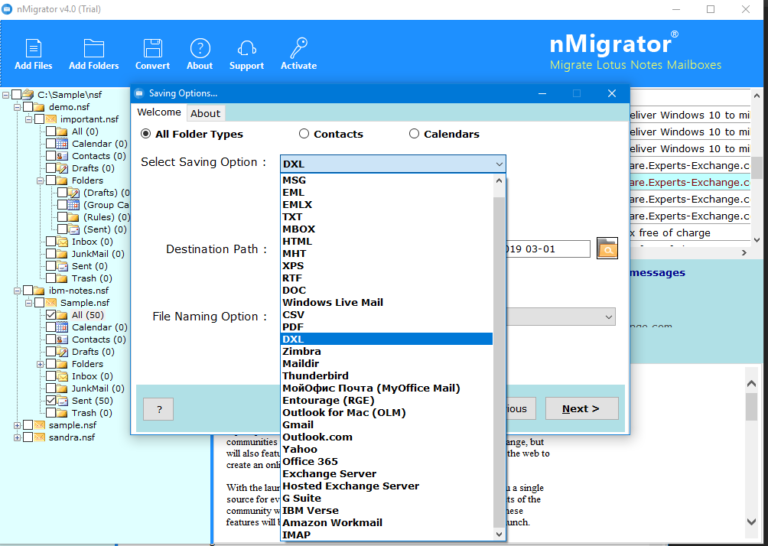Click the dropdown list scroll up arrow
Image resolution: width=768 pixels, height=546 pixels.
pyautogui.click(x=499, y=180)
